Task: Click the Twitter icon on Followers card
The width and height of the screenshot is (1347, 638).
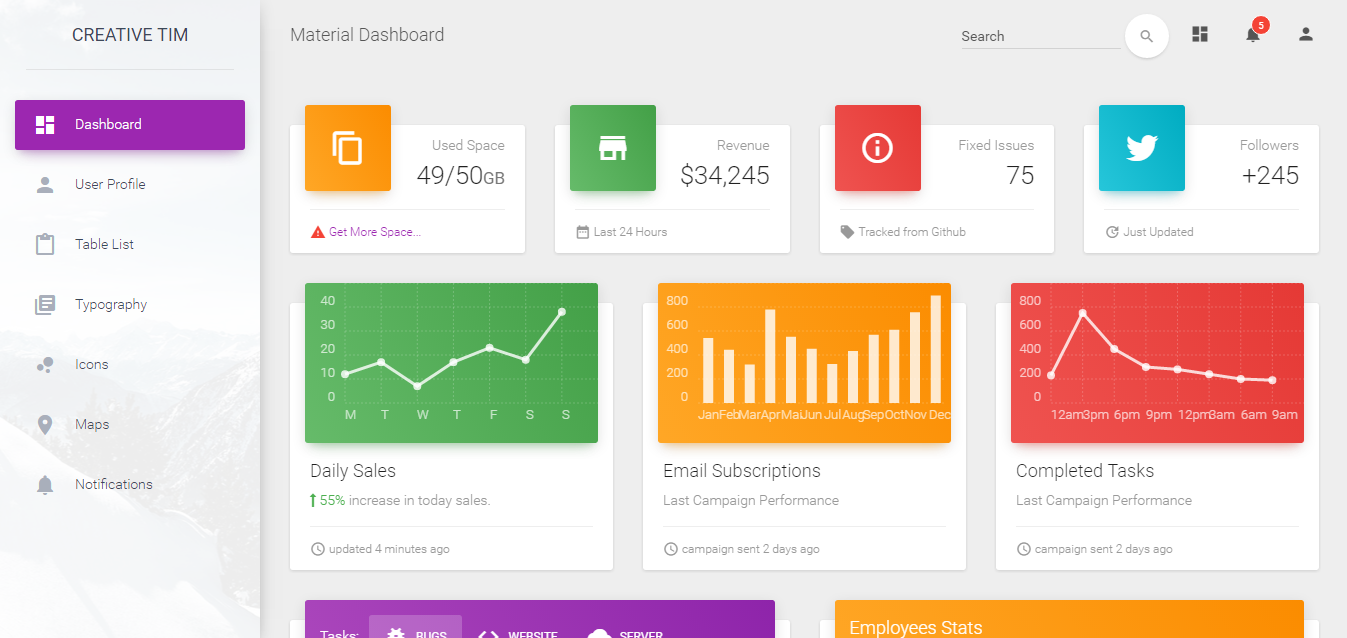Action: pyautogui.click(x=1141, y=148)
